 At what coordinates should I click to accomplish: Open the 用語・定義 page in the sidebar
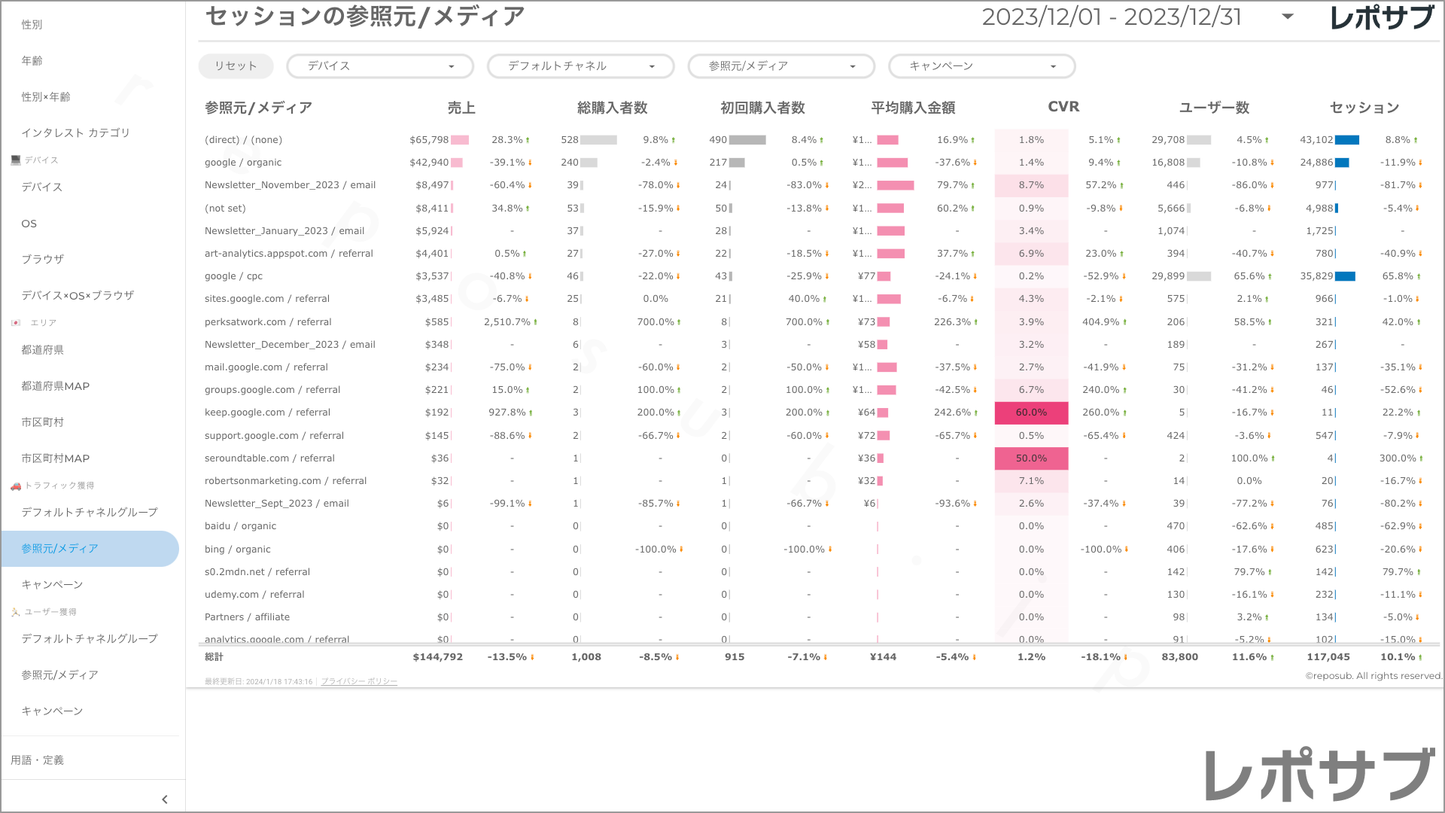point(37,760)
